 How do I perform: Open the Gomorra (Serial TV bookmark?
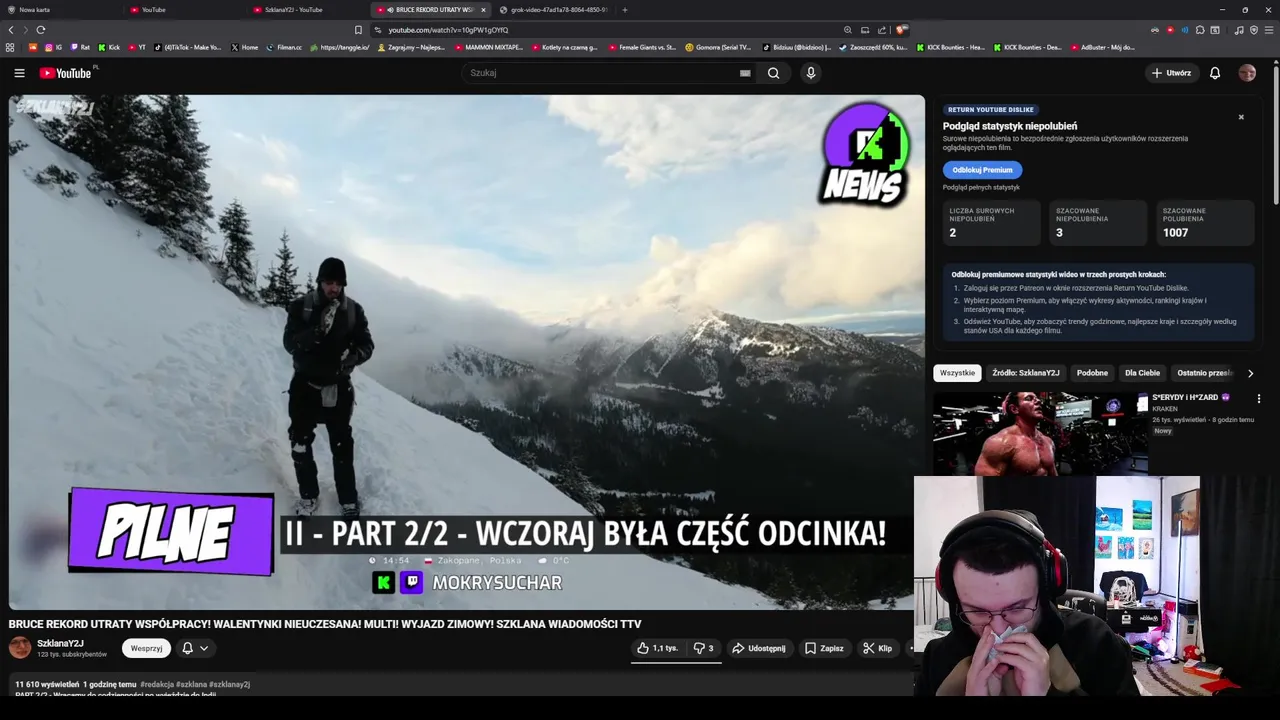pyautogui.click(x=718, y=47)
